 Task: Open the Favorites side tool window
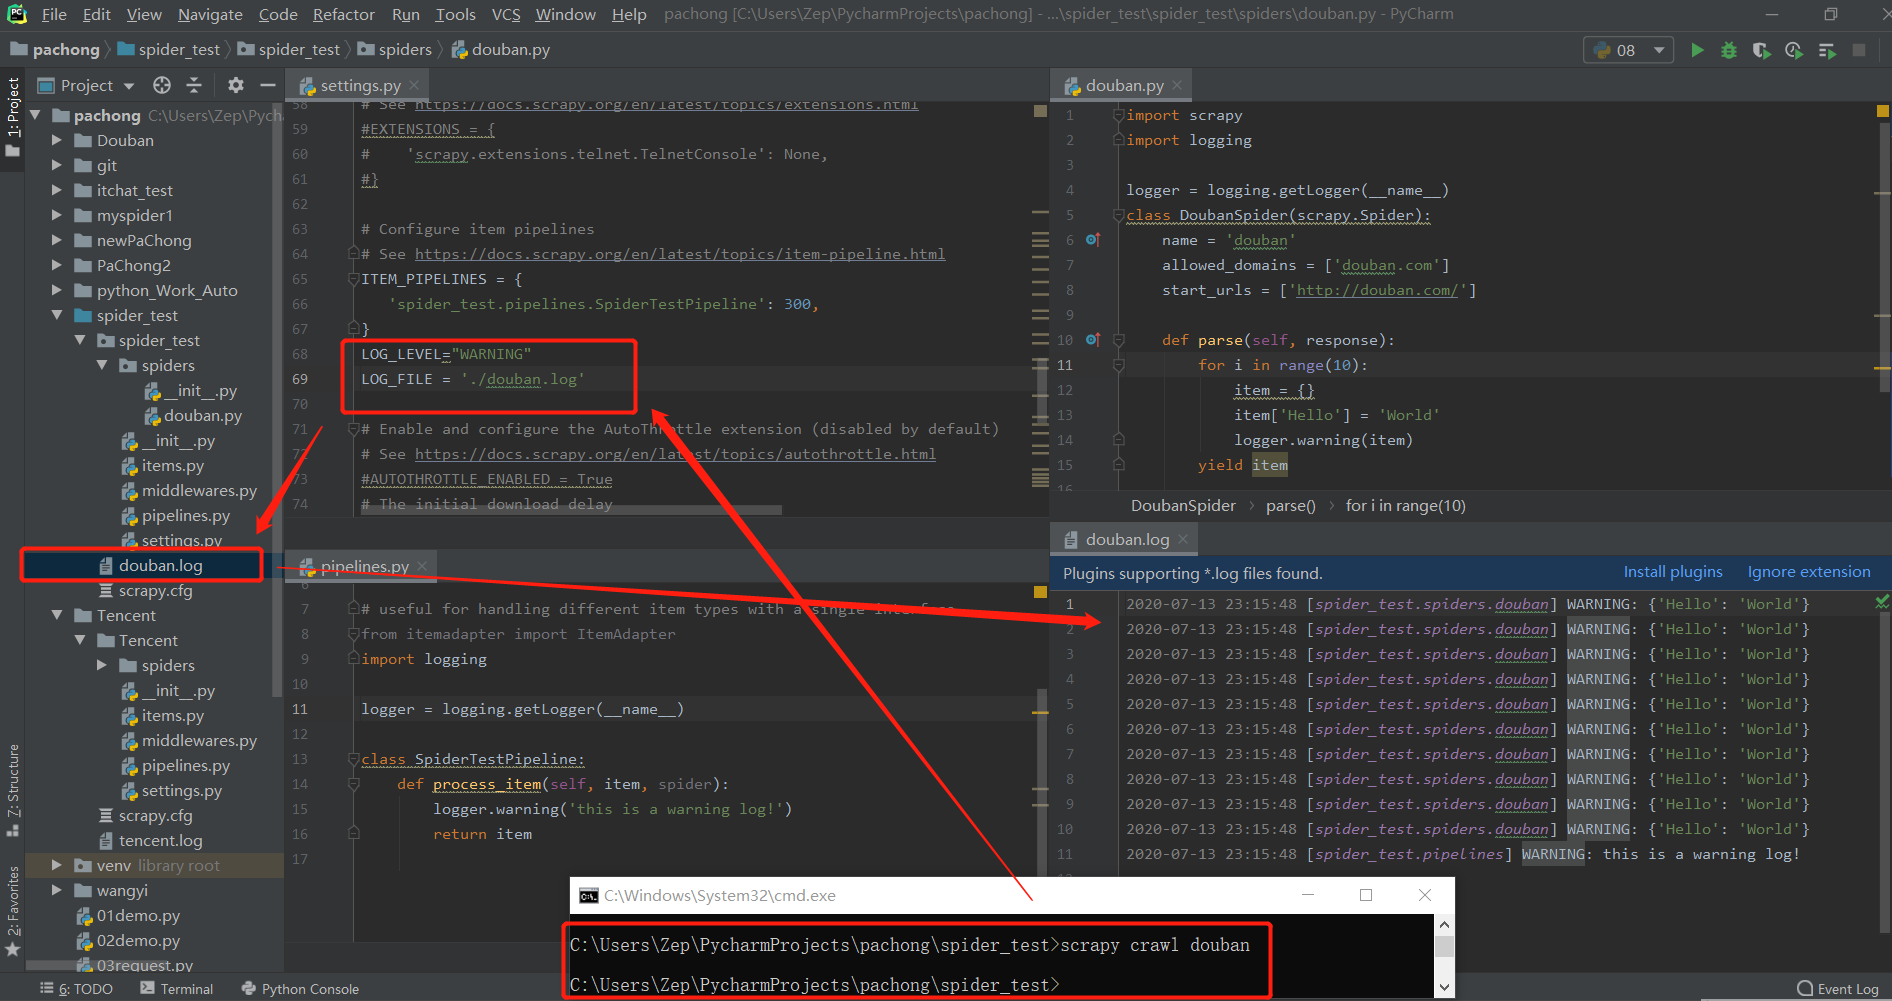coord(13,910)
